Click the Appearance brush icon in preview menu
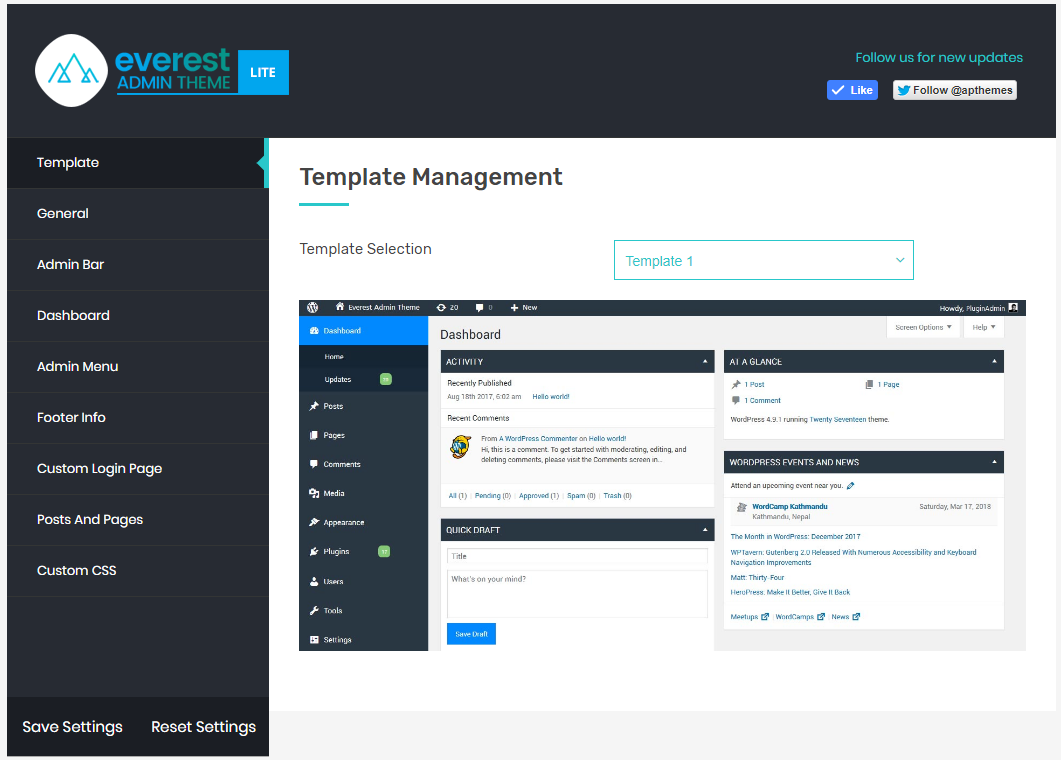The width and height of the screenshot is (1061, 760). coord(314,522)
